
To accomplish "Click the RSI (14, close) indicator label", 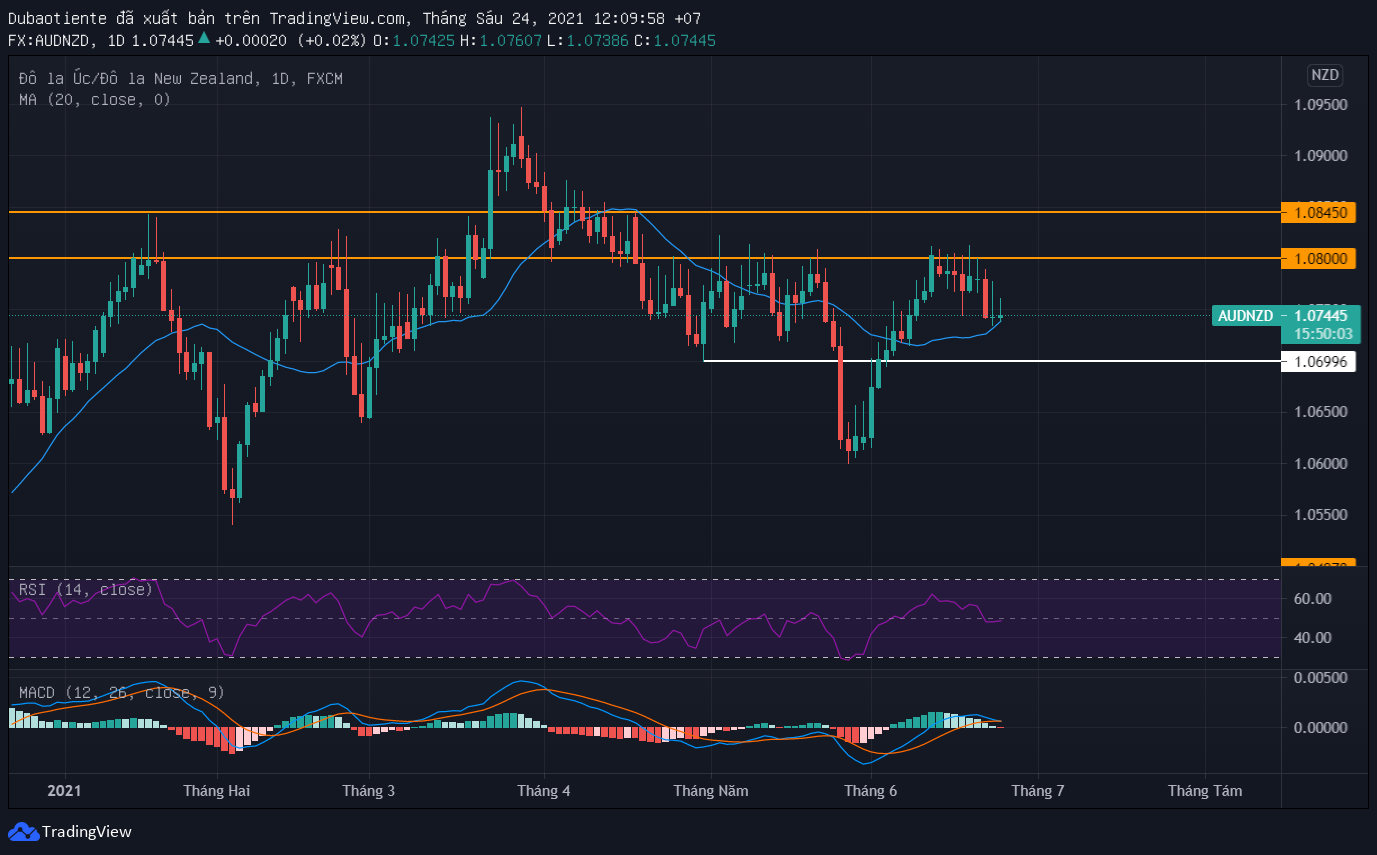I will 86,589.
